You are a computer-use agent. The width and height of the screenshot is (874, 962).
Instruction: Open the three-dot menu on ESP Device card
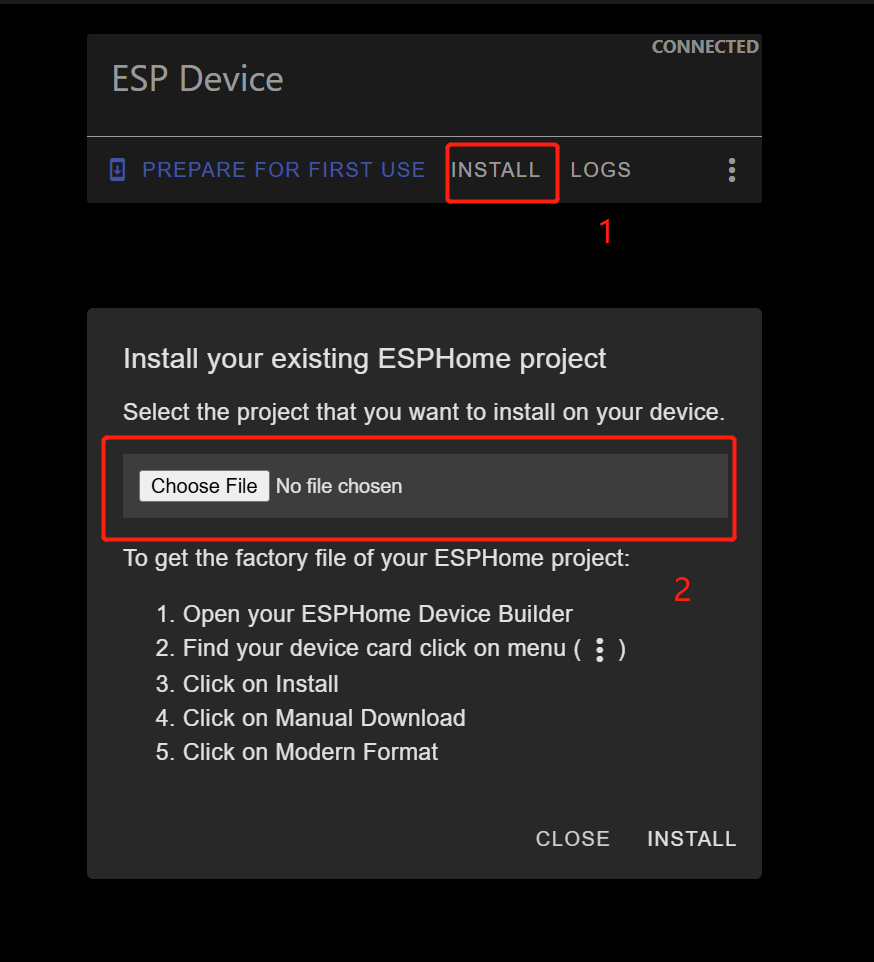point(732,170)
